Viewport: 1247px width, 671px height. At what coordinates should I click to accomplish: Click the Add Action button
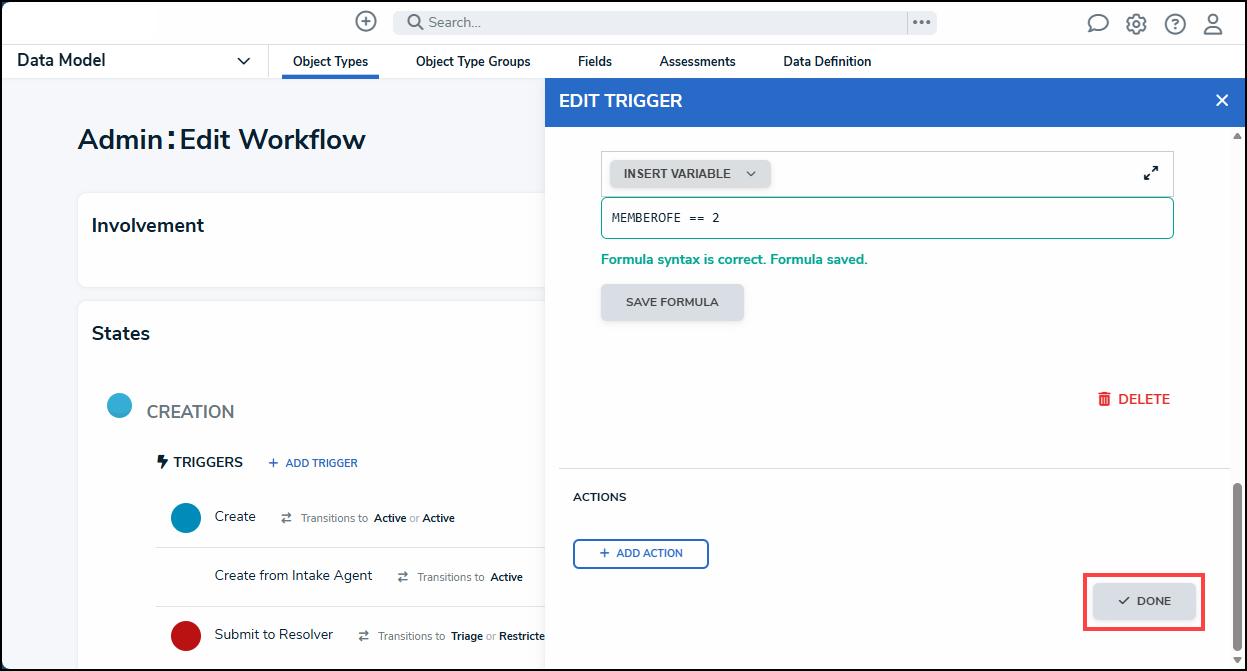click(641, 553)
